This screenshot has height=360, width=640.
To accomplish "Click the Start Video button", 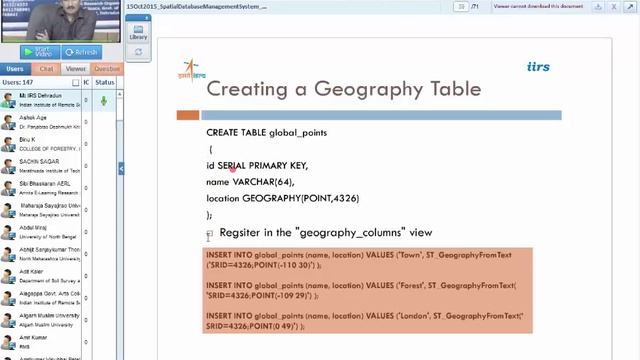I will pyautogui.click(x=40, y=52).
